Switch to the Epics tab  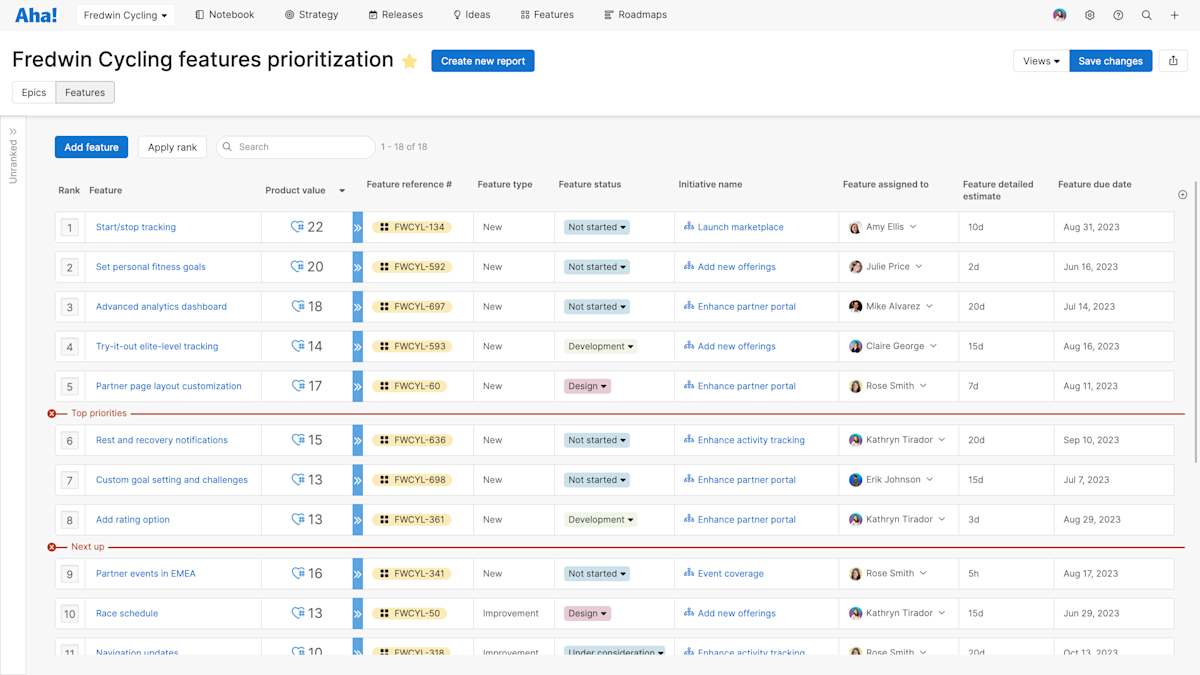pos(34,92)
